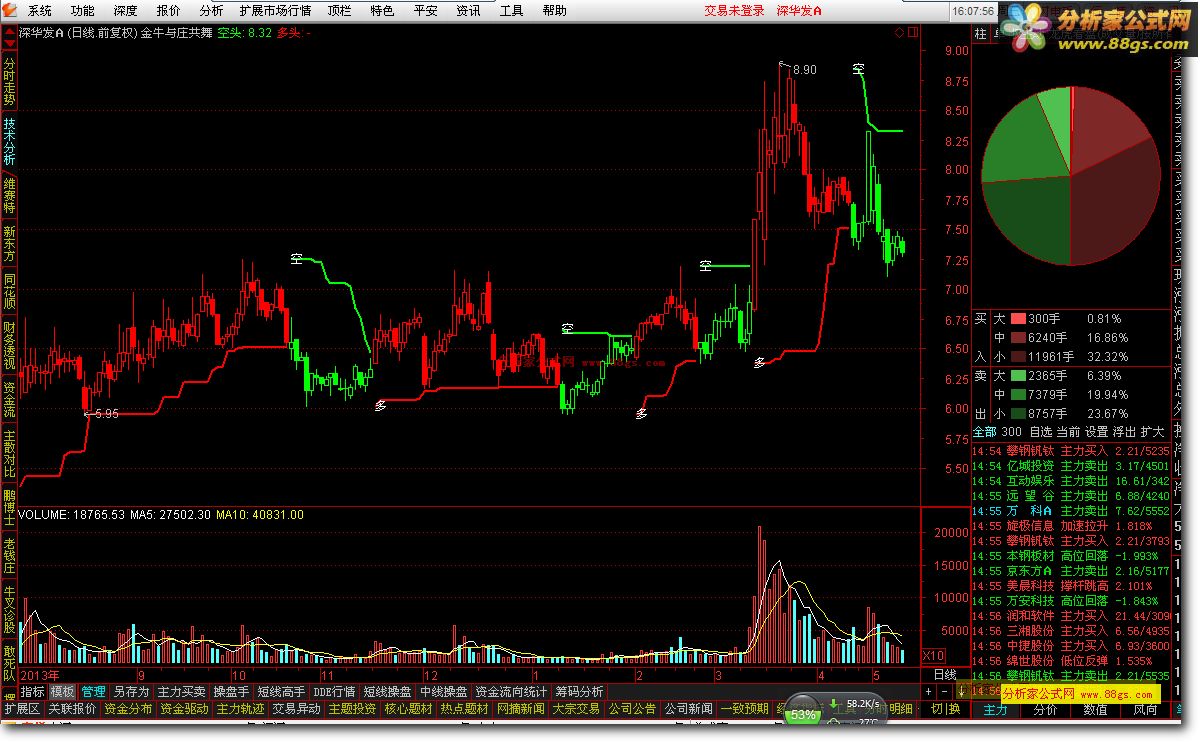Click 大宗交易 bottom tab

pyautogui.click(x=576, y=709)
